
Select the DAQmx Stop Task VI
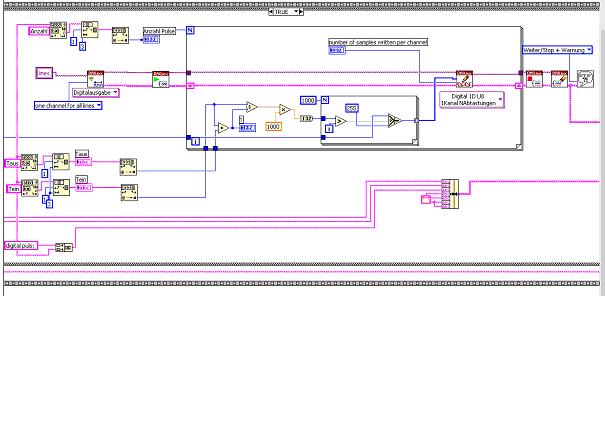pos(535,79)
